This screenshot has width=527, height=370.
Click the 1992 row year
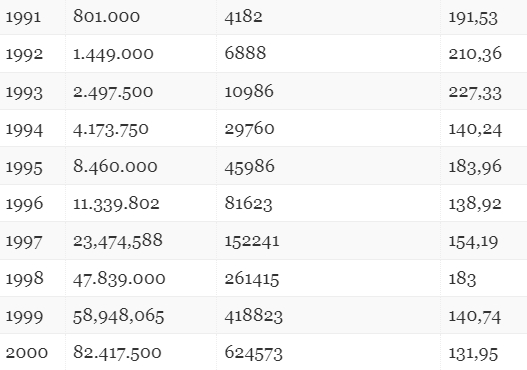[24, 54]
